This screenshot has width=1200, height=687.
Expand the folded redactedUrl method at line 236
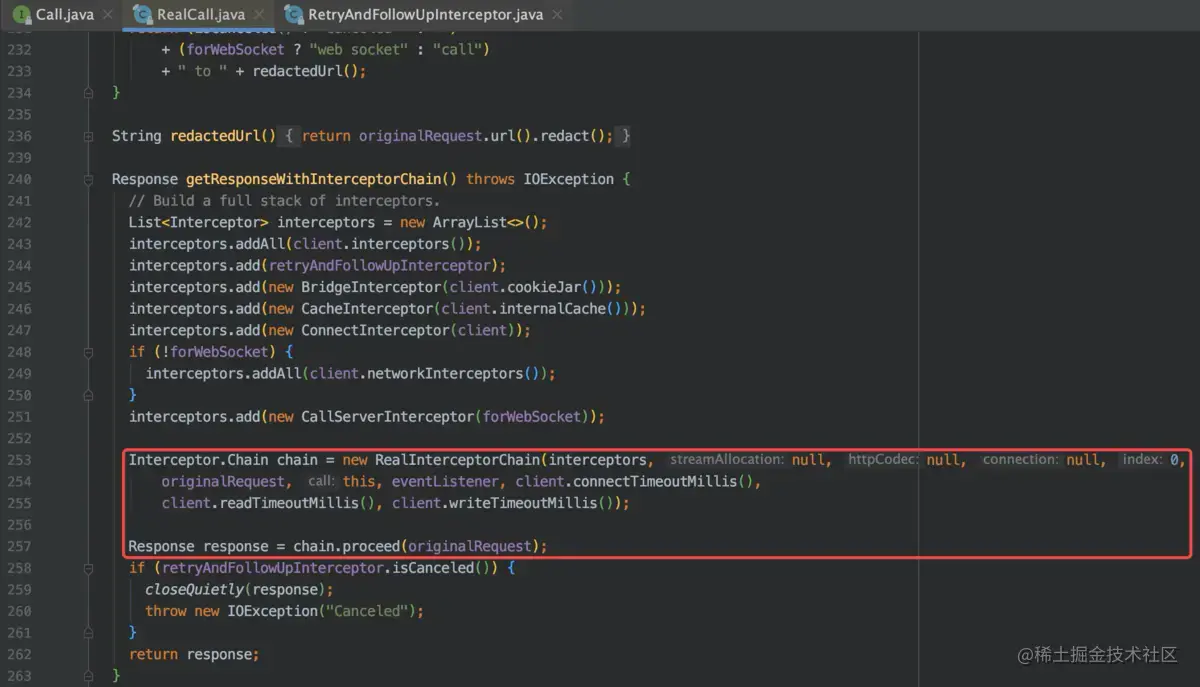(x=89, y=136)
